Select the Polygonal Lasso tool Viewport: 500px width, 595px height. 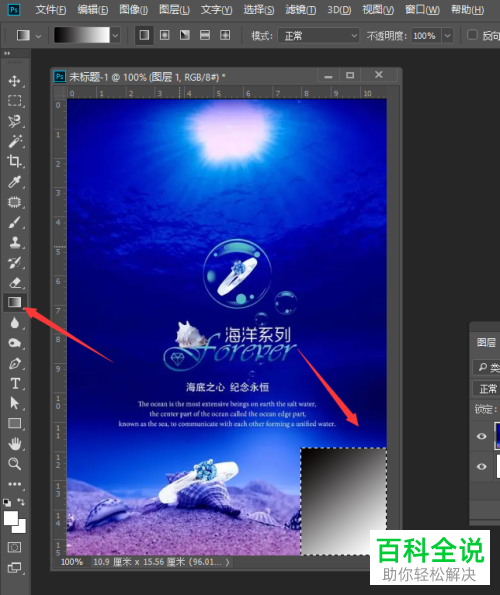click(x=14, y=121)
